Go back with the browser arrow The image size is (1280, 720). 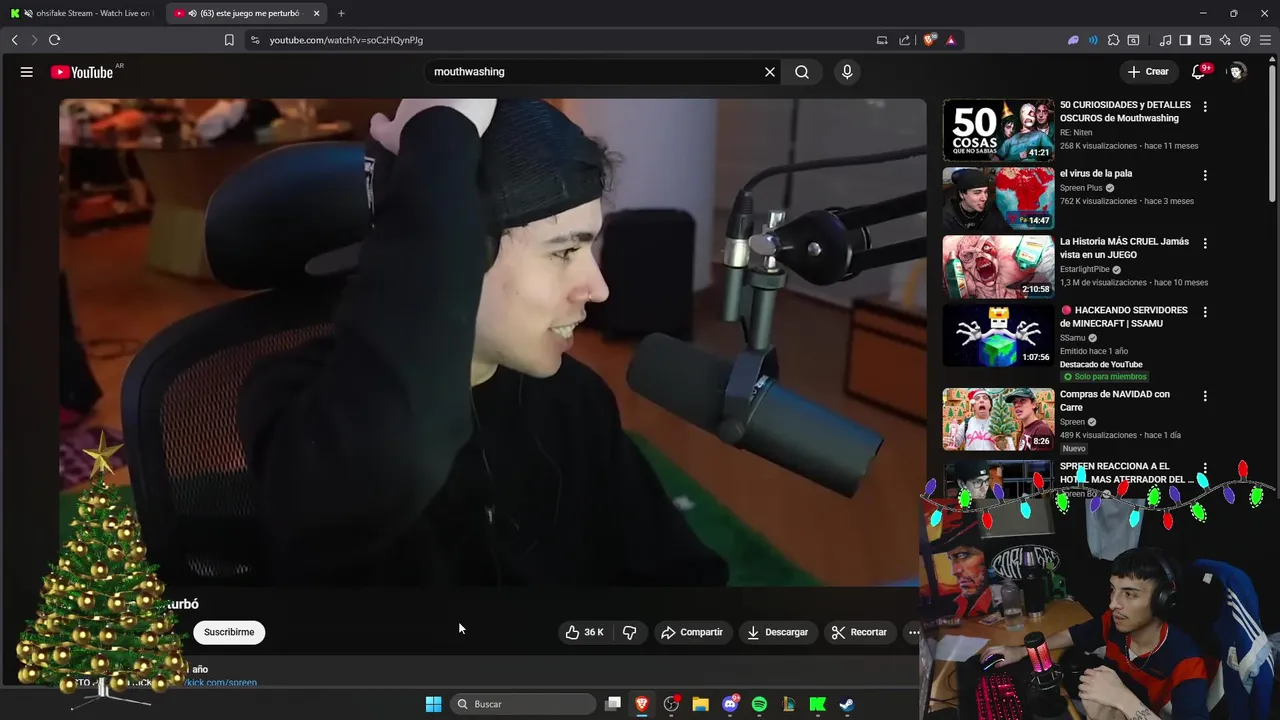pyautogui.click(x=14, y=40)
